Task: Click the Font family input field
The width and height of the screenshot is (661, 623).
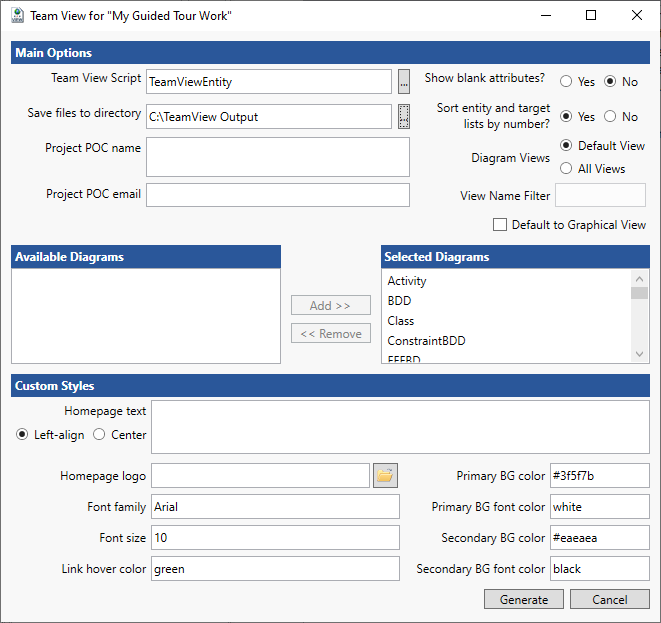Action: tap(275, 507)
